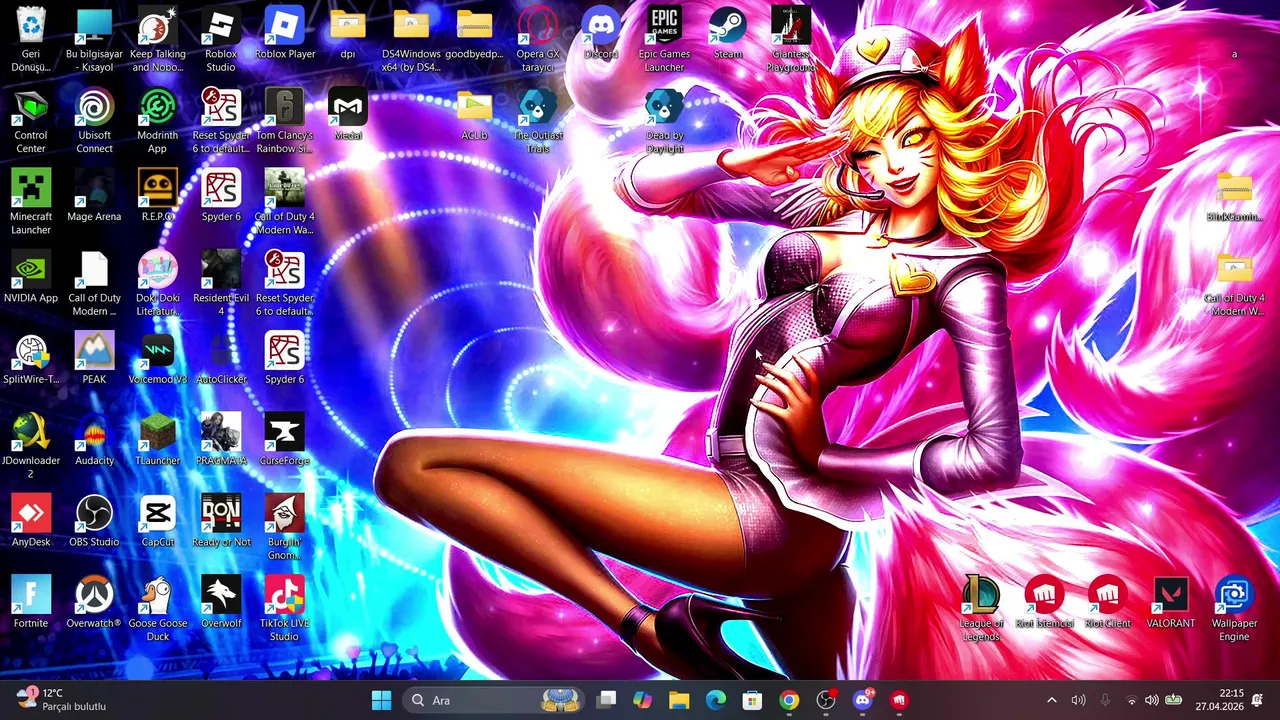Open the Windows Start menu

(381, 700)
